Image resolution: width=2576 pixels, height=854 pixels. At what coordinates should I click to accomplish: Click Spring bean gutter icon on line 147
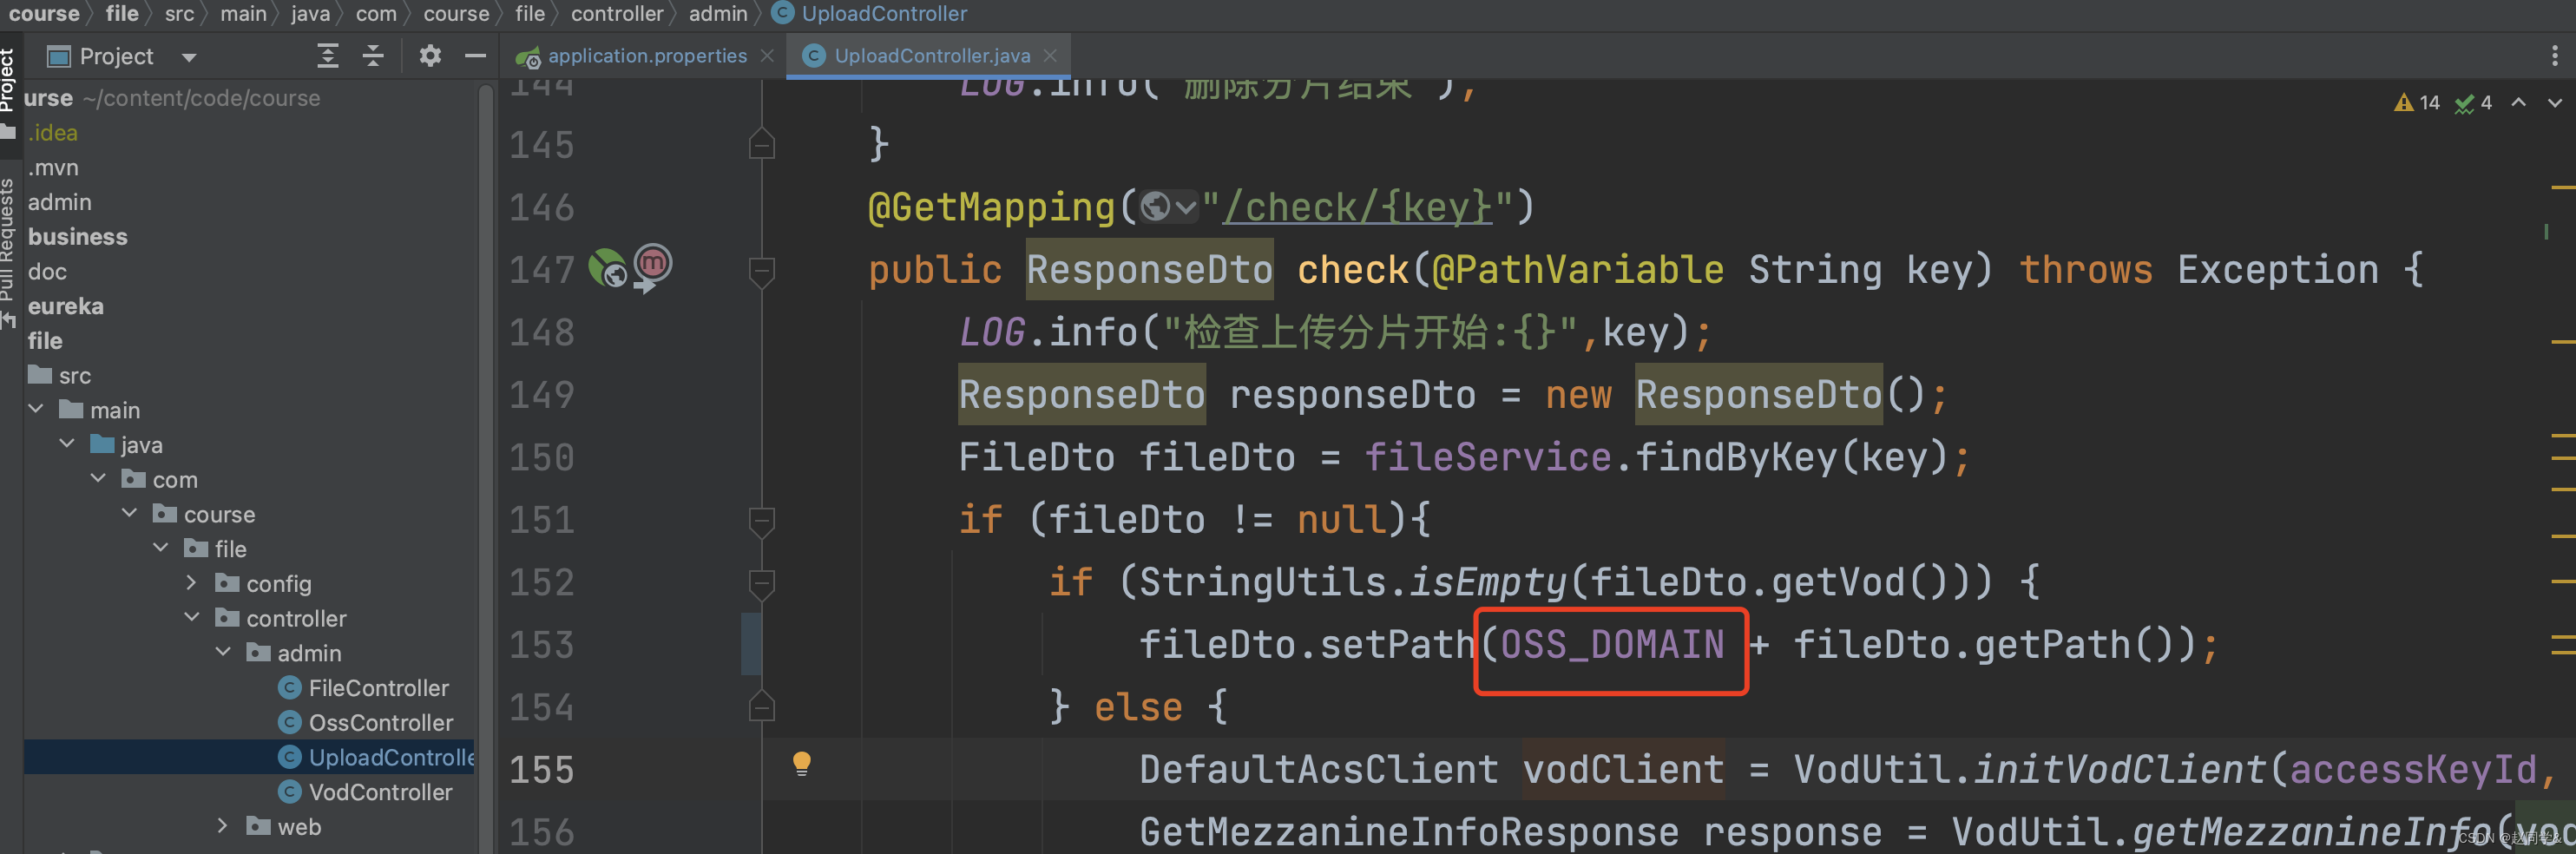[x=607, y=268]
